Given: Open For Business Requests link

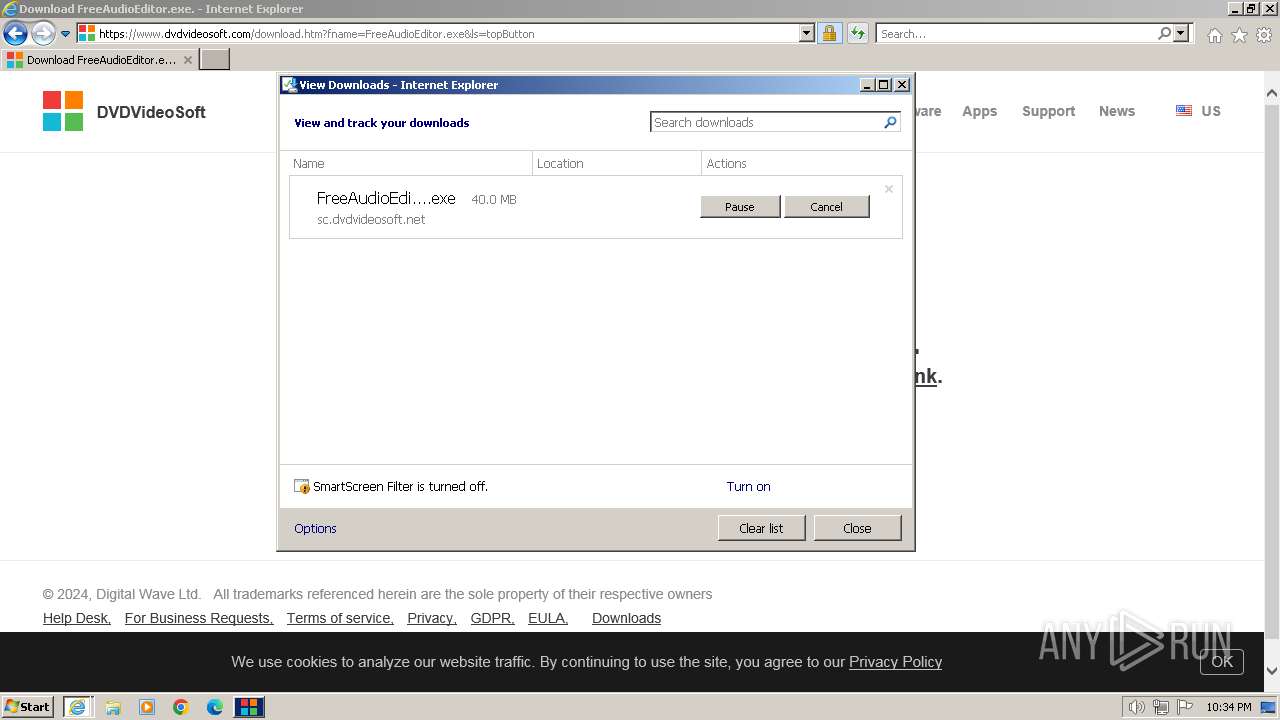Looking at the screenshot, I should coord(199,618).
